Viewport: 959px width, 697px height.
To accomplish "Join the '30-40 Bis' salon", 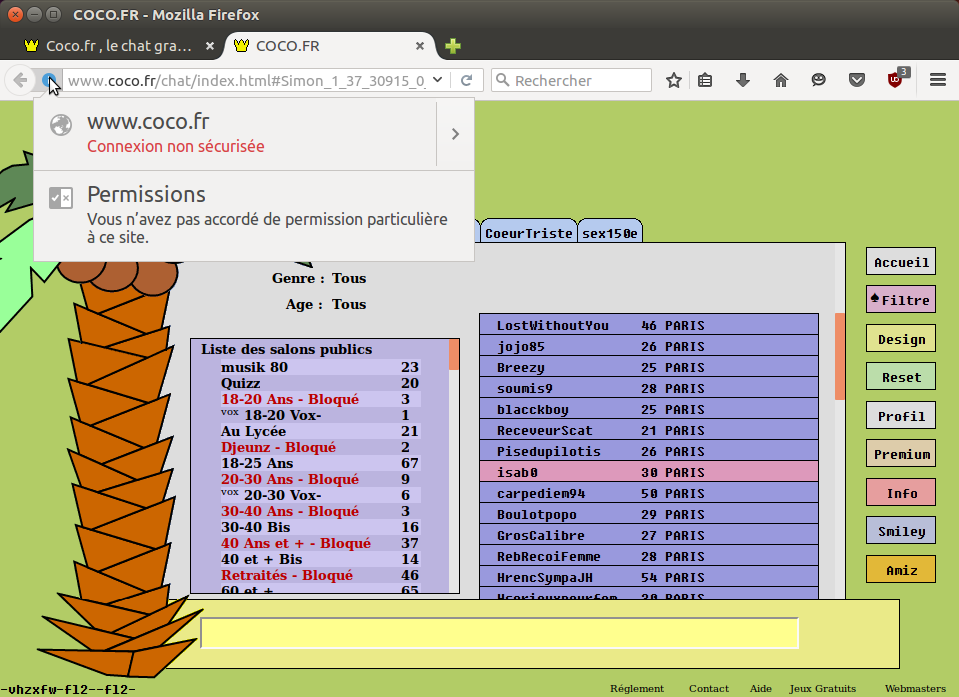I will coord(320,527).
